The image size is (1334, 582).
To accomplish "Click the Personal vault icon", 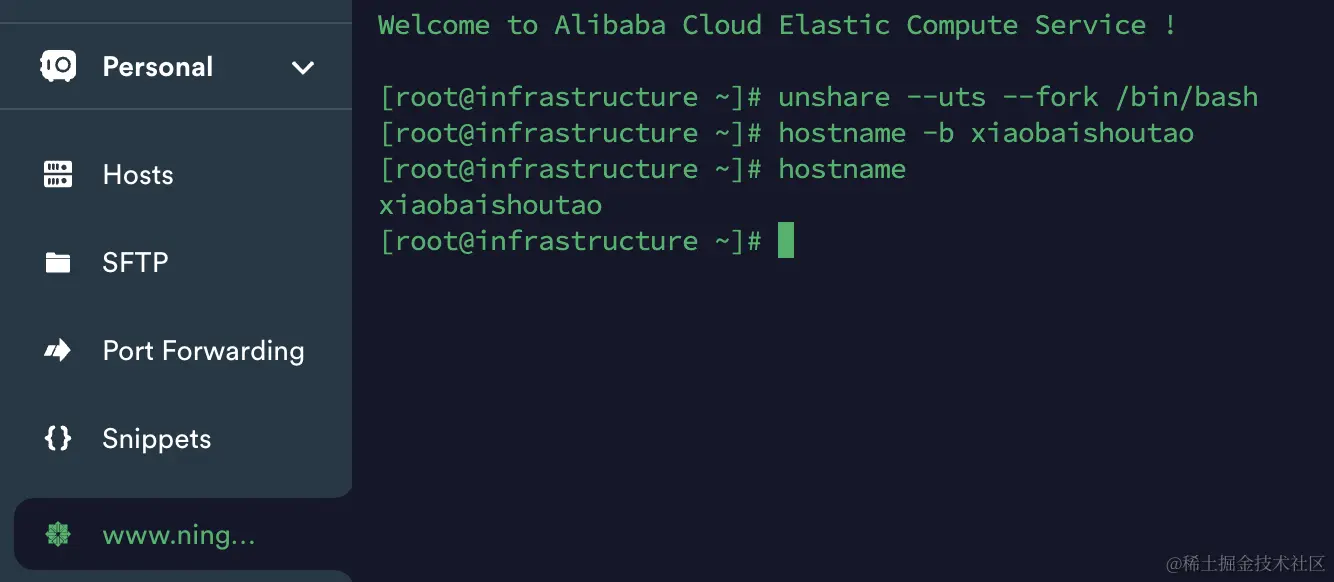I will (x=58, y=67).
